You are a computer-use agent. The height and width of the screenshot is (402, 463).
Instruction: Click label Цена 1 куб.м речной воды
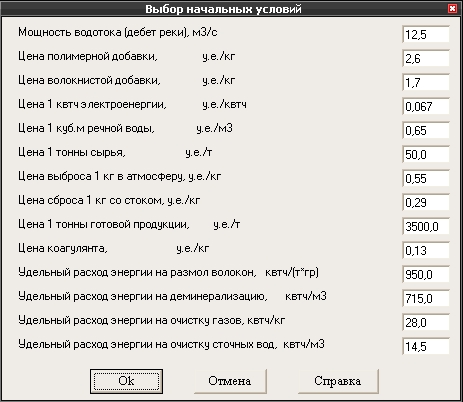pos(86,129)
